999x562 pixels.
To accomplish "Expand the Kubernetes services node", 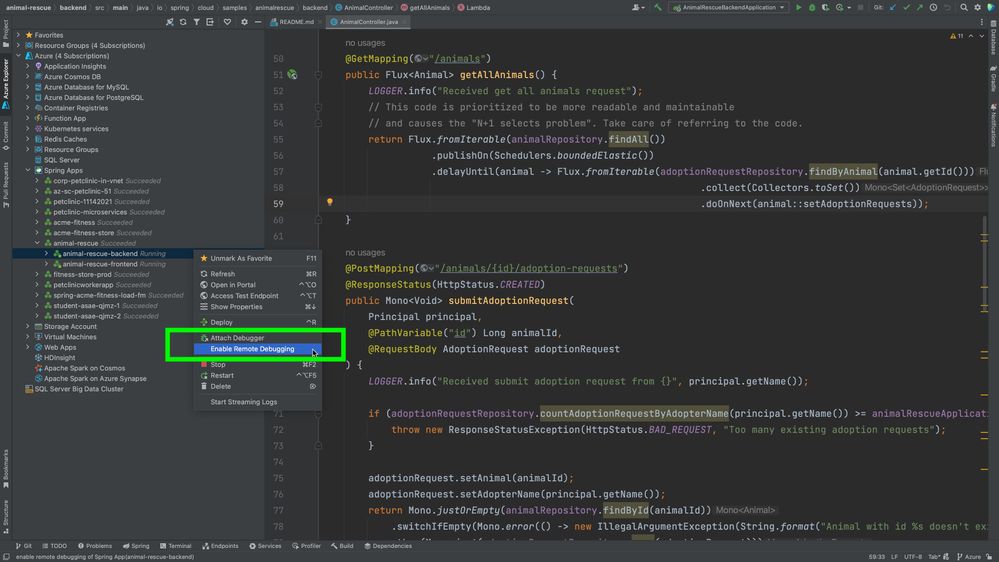I will coord(28,129).
